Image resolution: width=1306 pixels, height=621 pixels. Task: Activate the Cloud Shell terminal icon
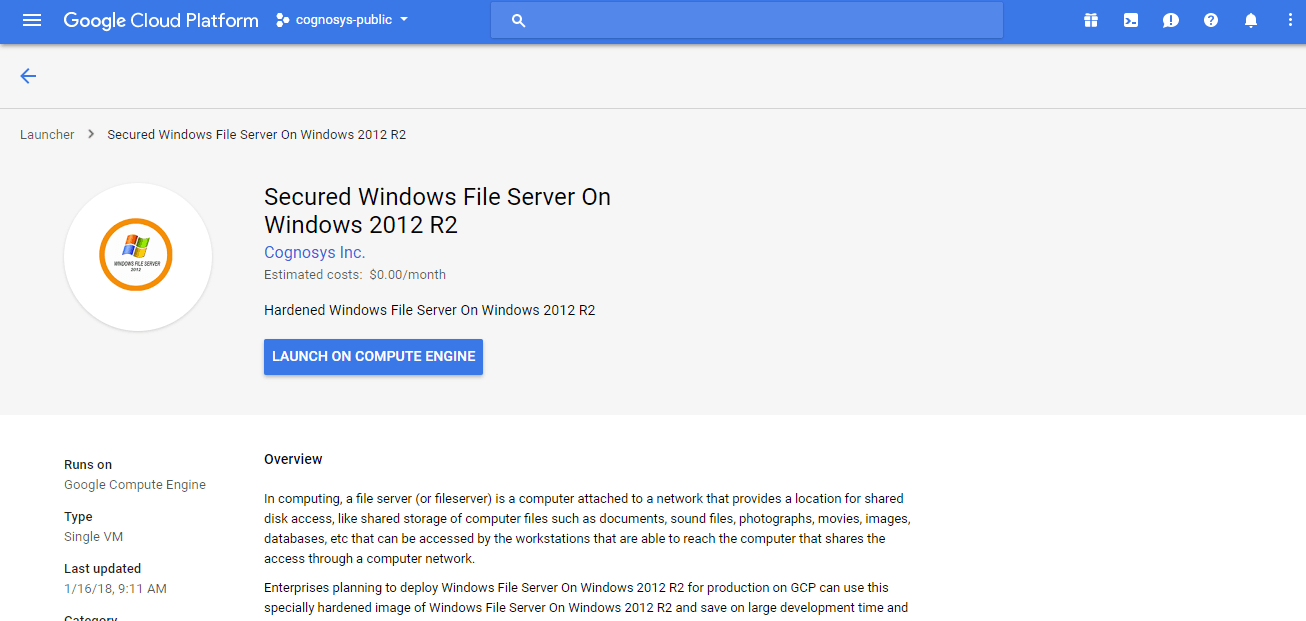(x=1131, y=20)
